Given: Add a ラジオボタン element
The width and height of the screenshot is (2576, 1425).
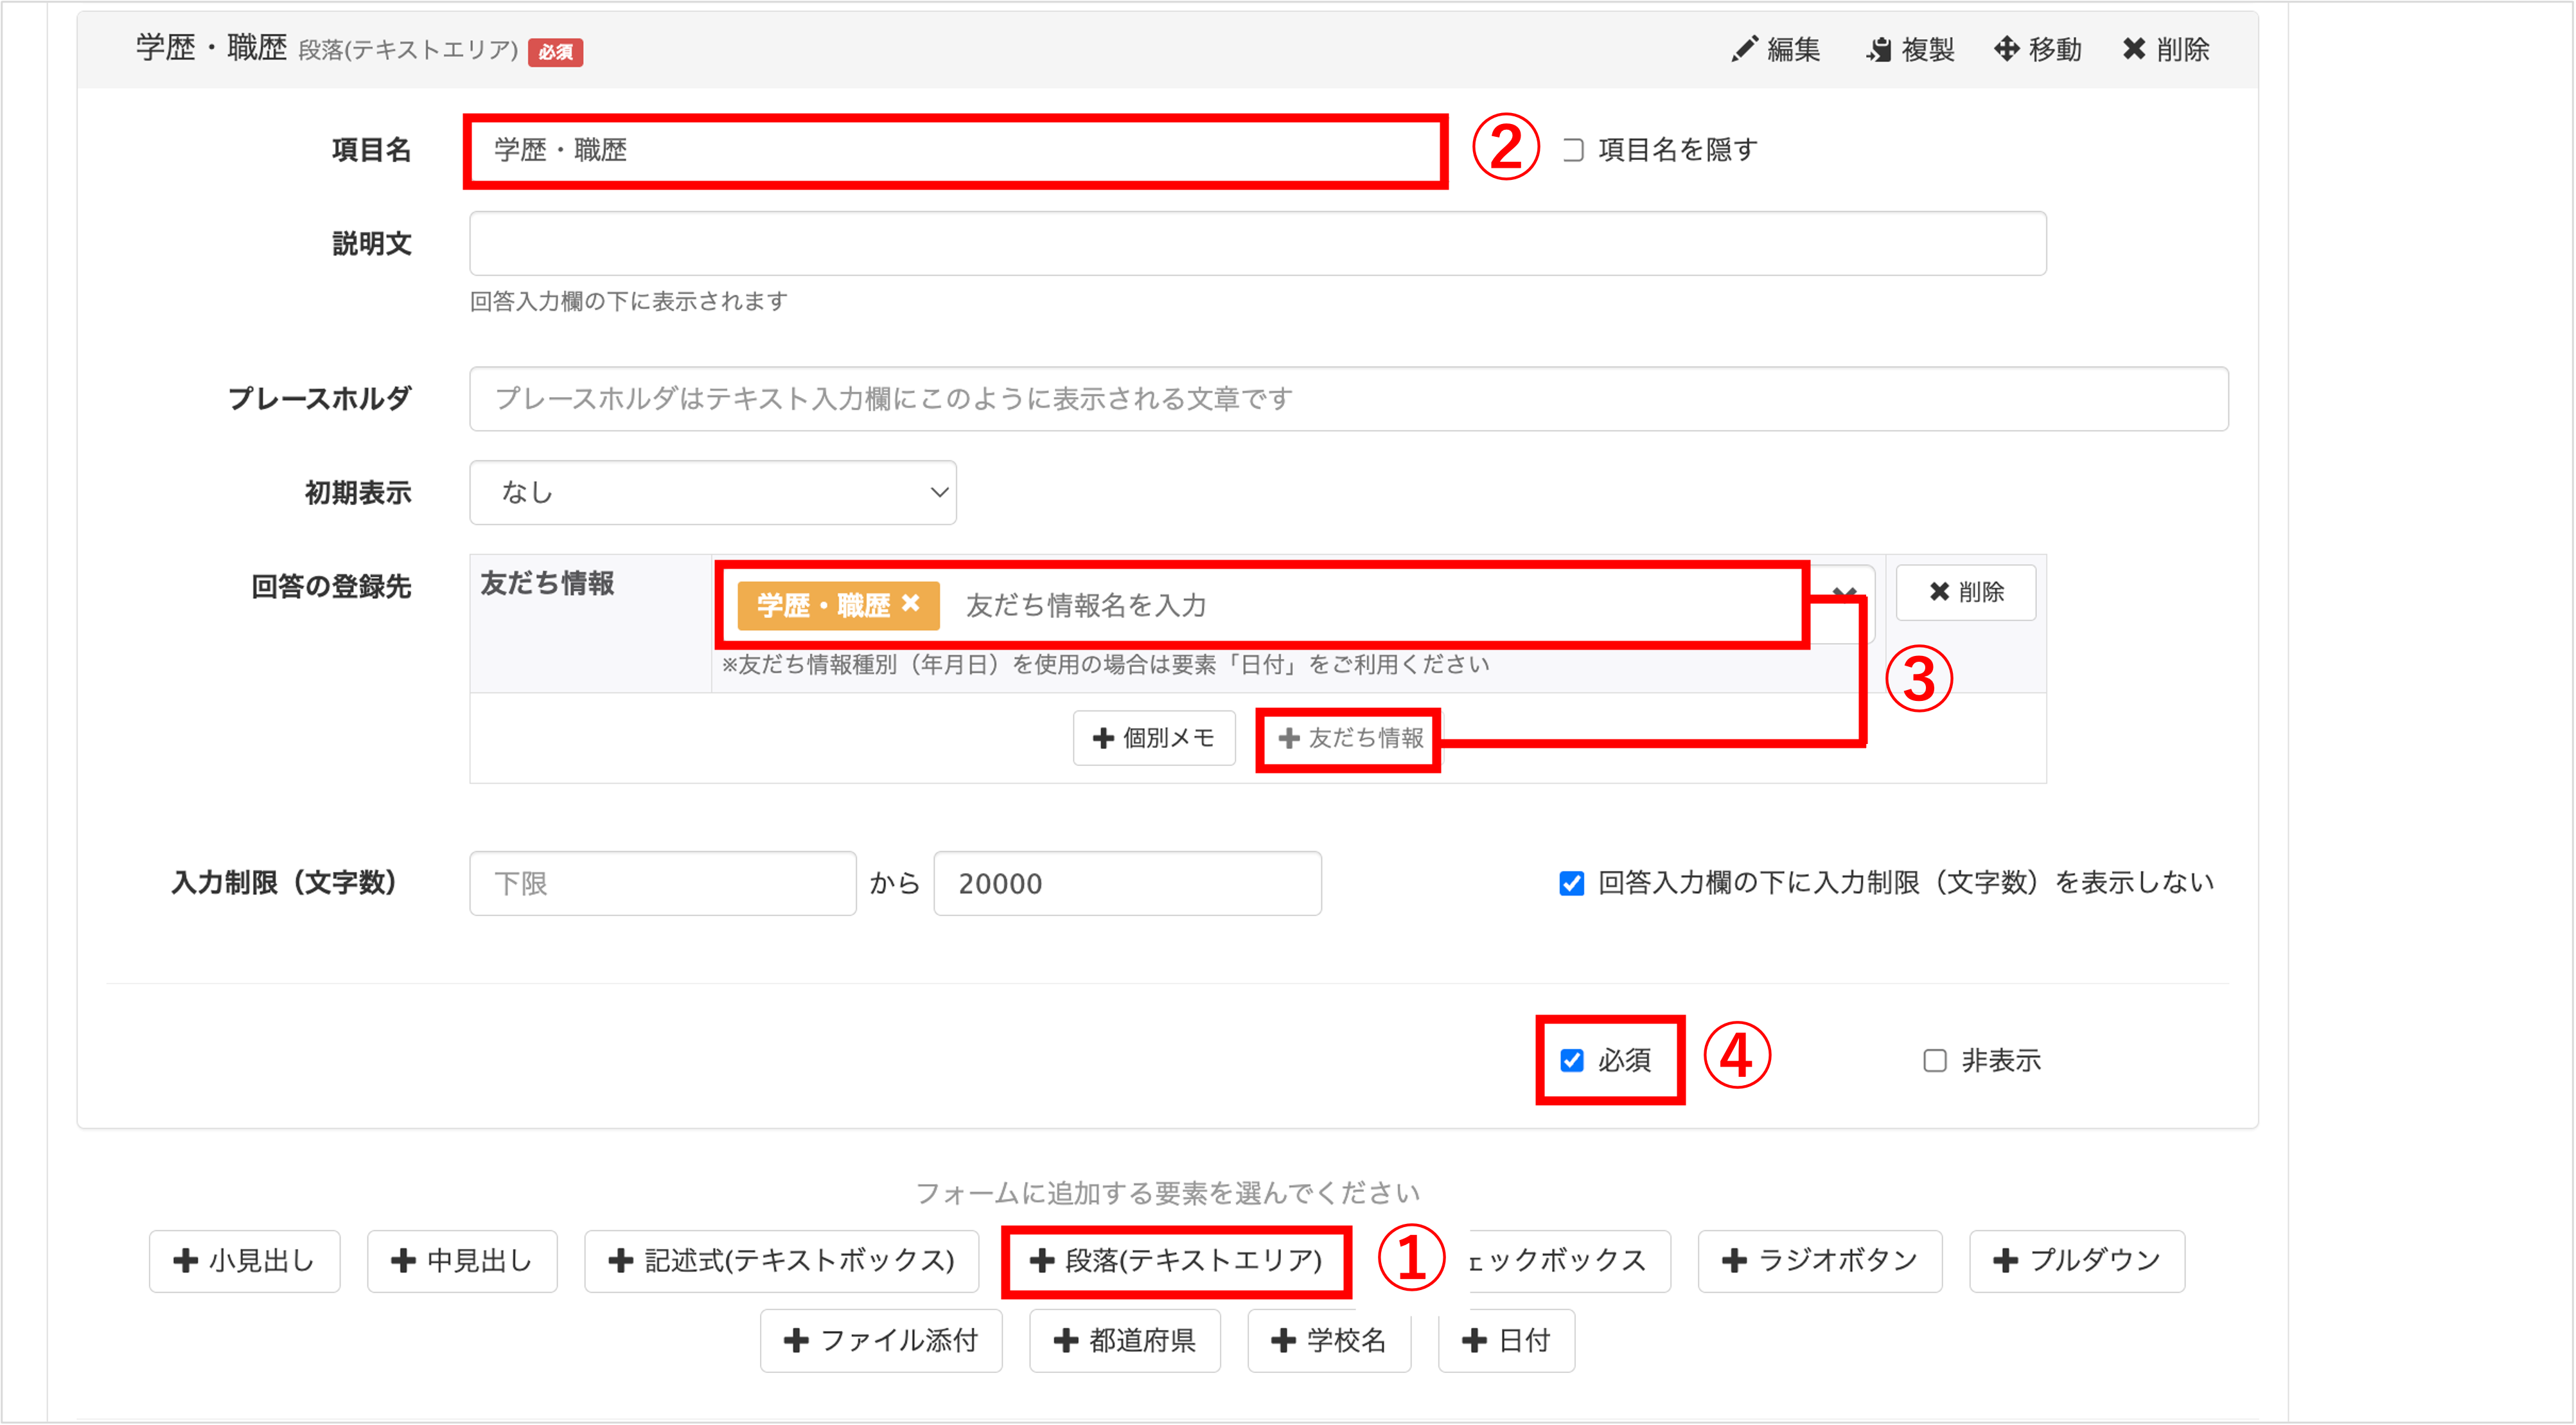Looking at the screenshot, I should [1820, 1261].
